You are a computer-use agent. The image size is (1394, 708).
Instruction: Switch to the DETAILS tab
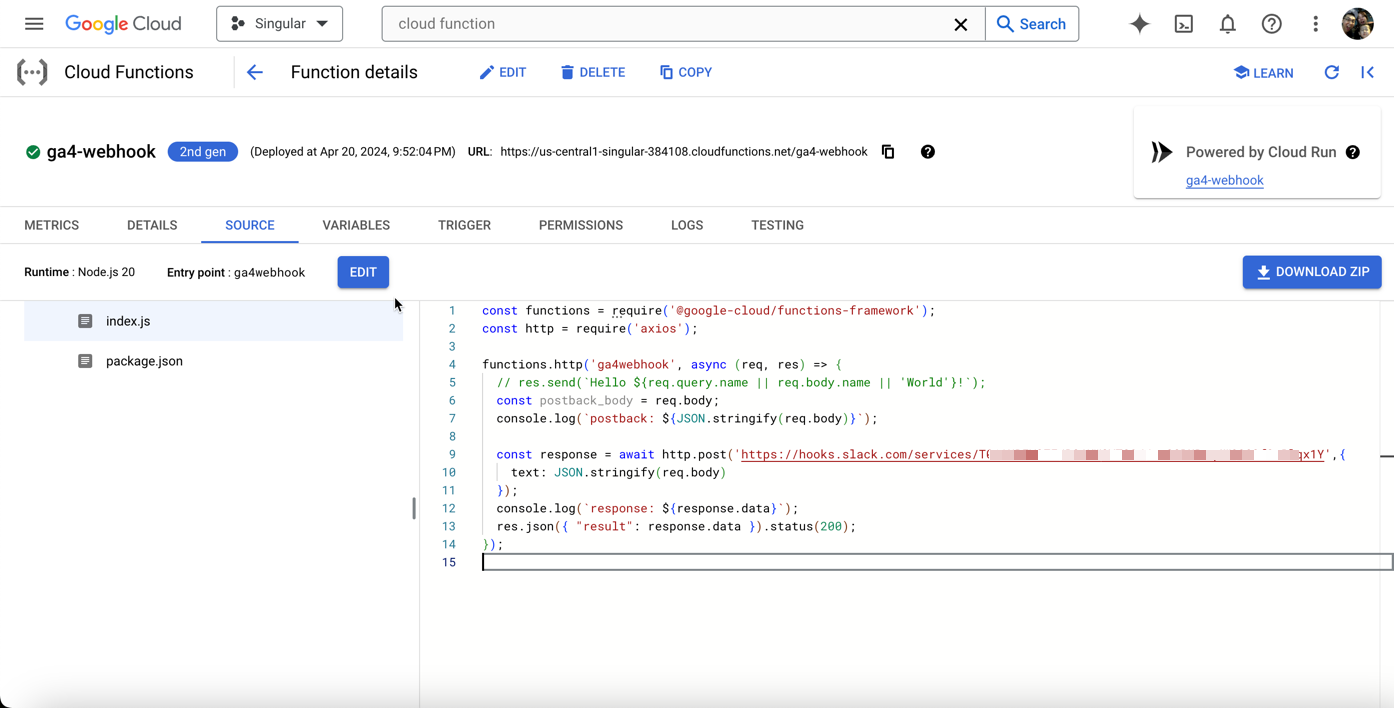152,225
